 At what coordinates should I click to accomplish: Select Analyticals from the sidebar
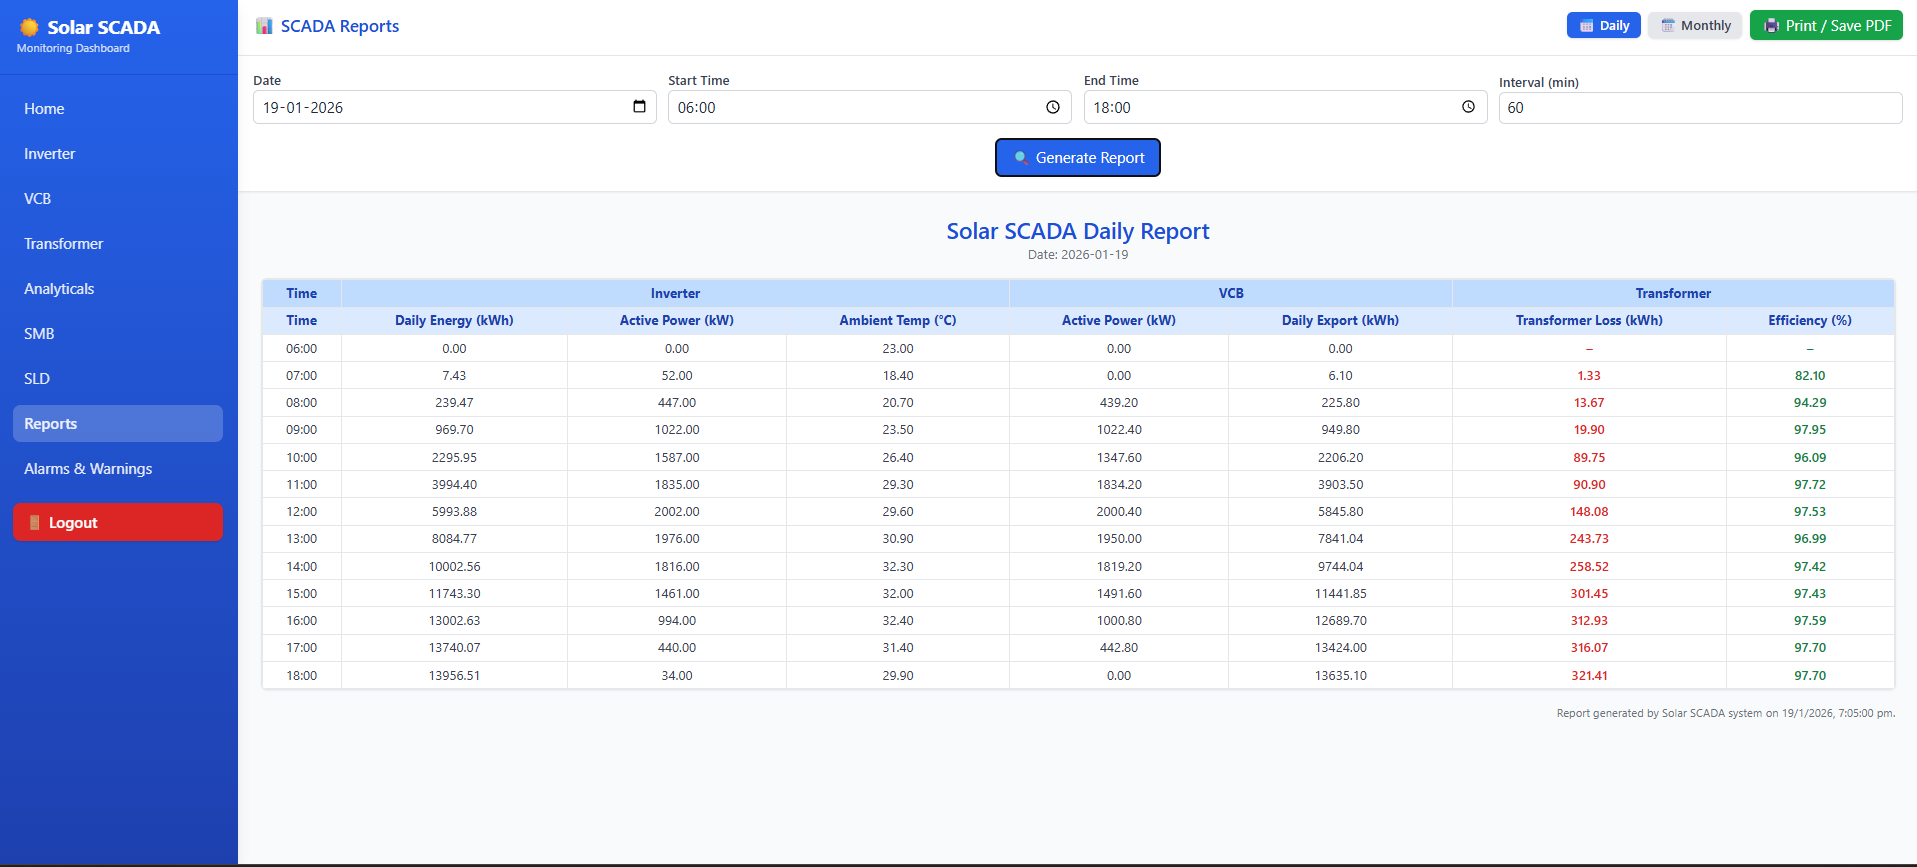(59, 289)
